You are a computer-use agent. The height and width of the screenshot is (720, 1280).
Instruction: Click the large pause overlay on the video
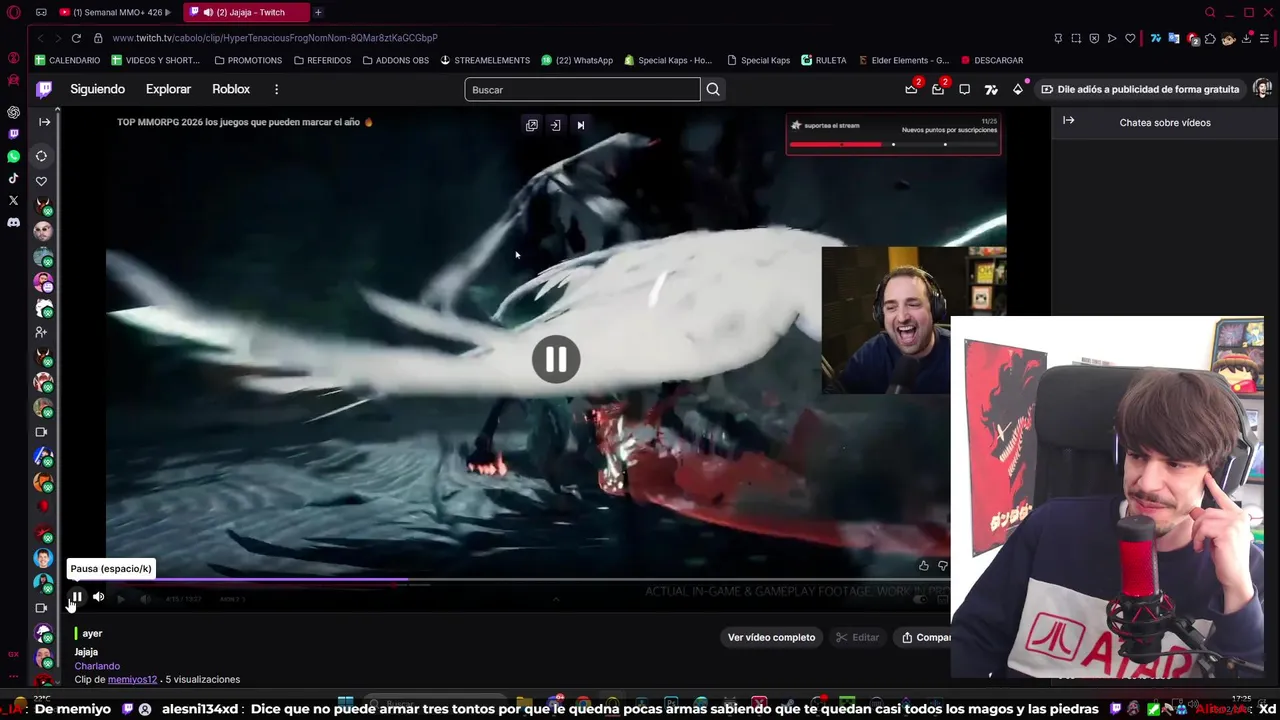click(x=556, y=359)
